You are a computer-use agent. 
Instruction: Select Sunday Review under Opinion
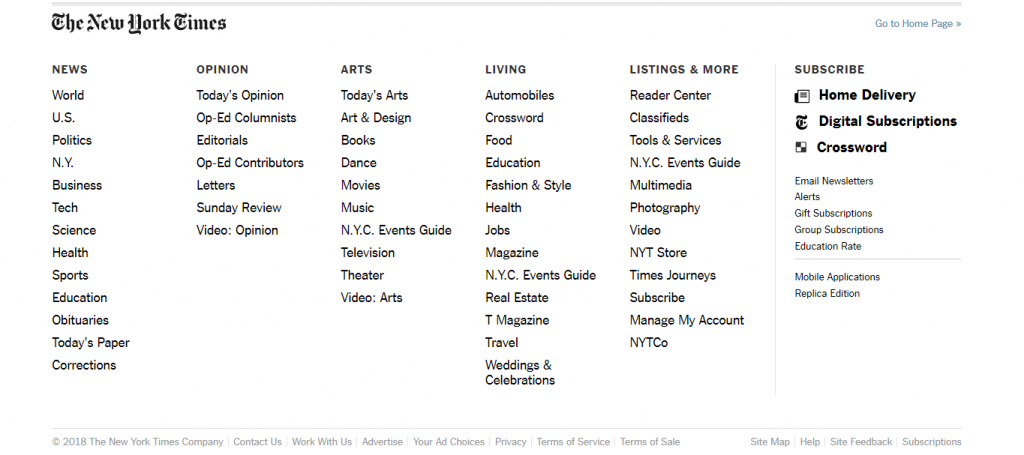coord(239,208)
